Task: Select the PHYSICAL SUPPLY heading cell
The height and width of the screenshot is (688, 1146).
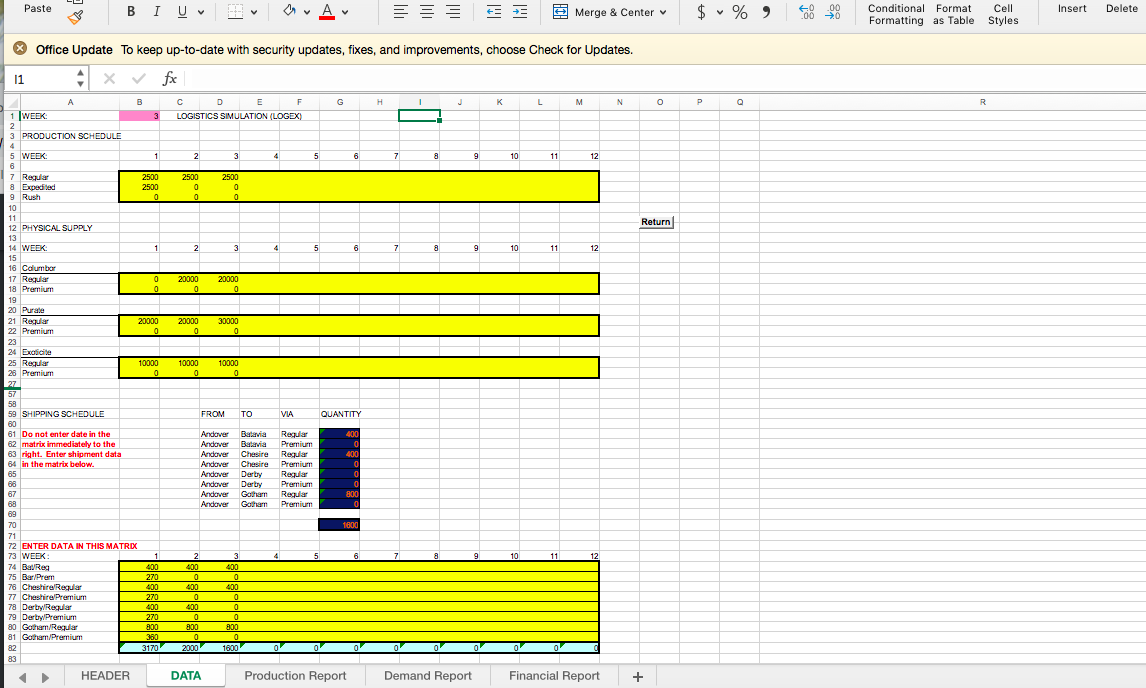Action: pyautogui.click(x=57, y=228)
